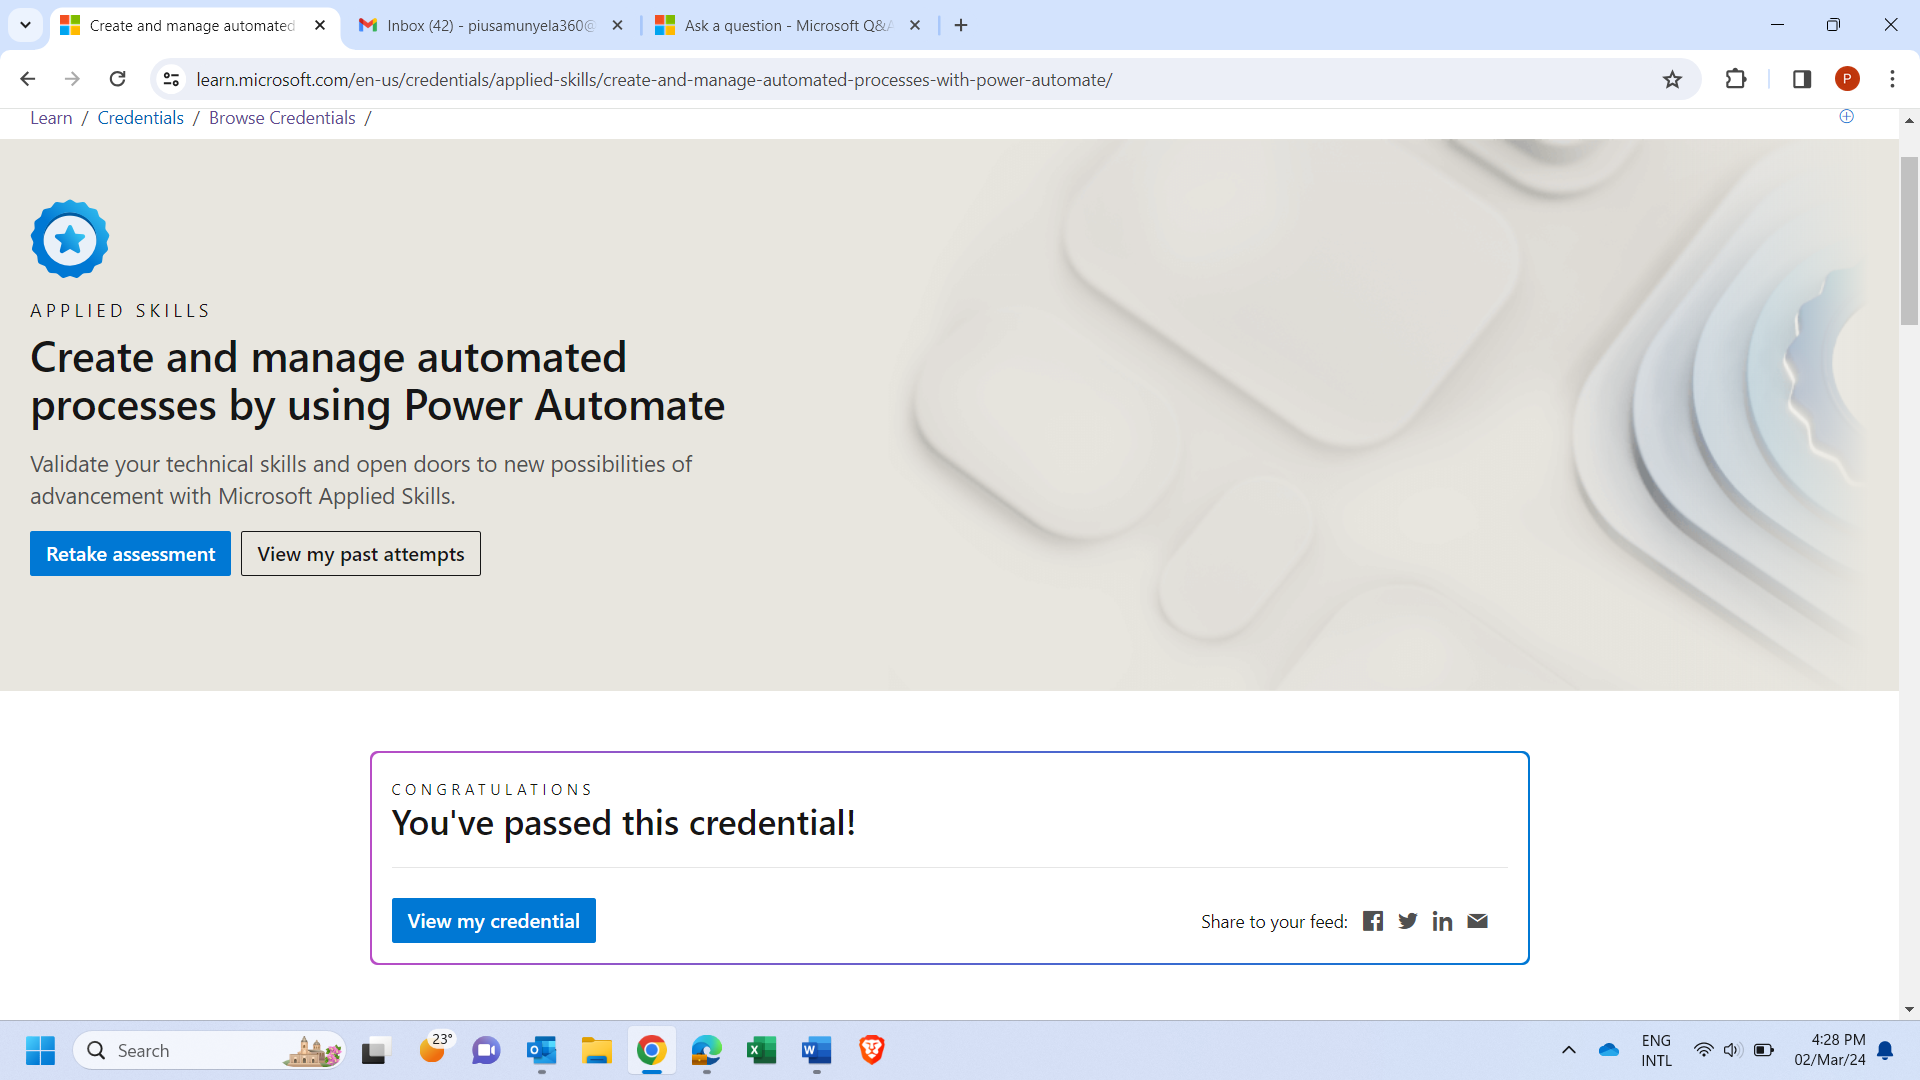Open tab search dropdown arrow

point(25,25)
